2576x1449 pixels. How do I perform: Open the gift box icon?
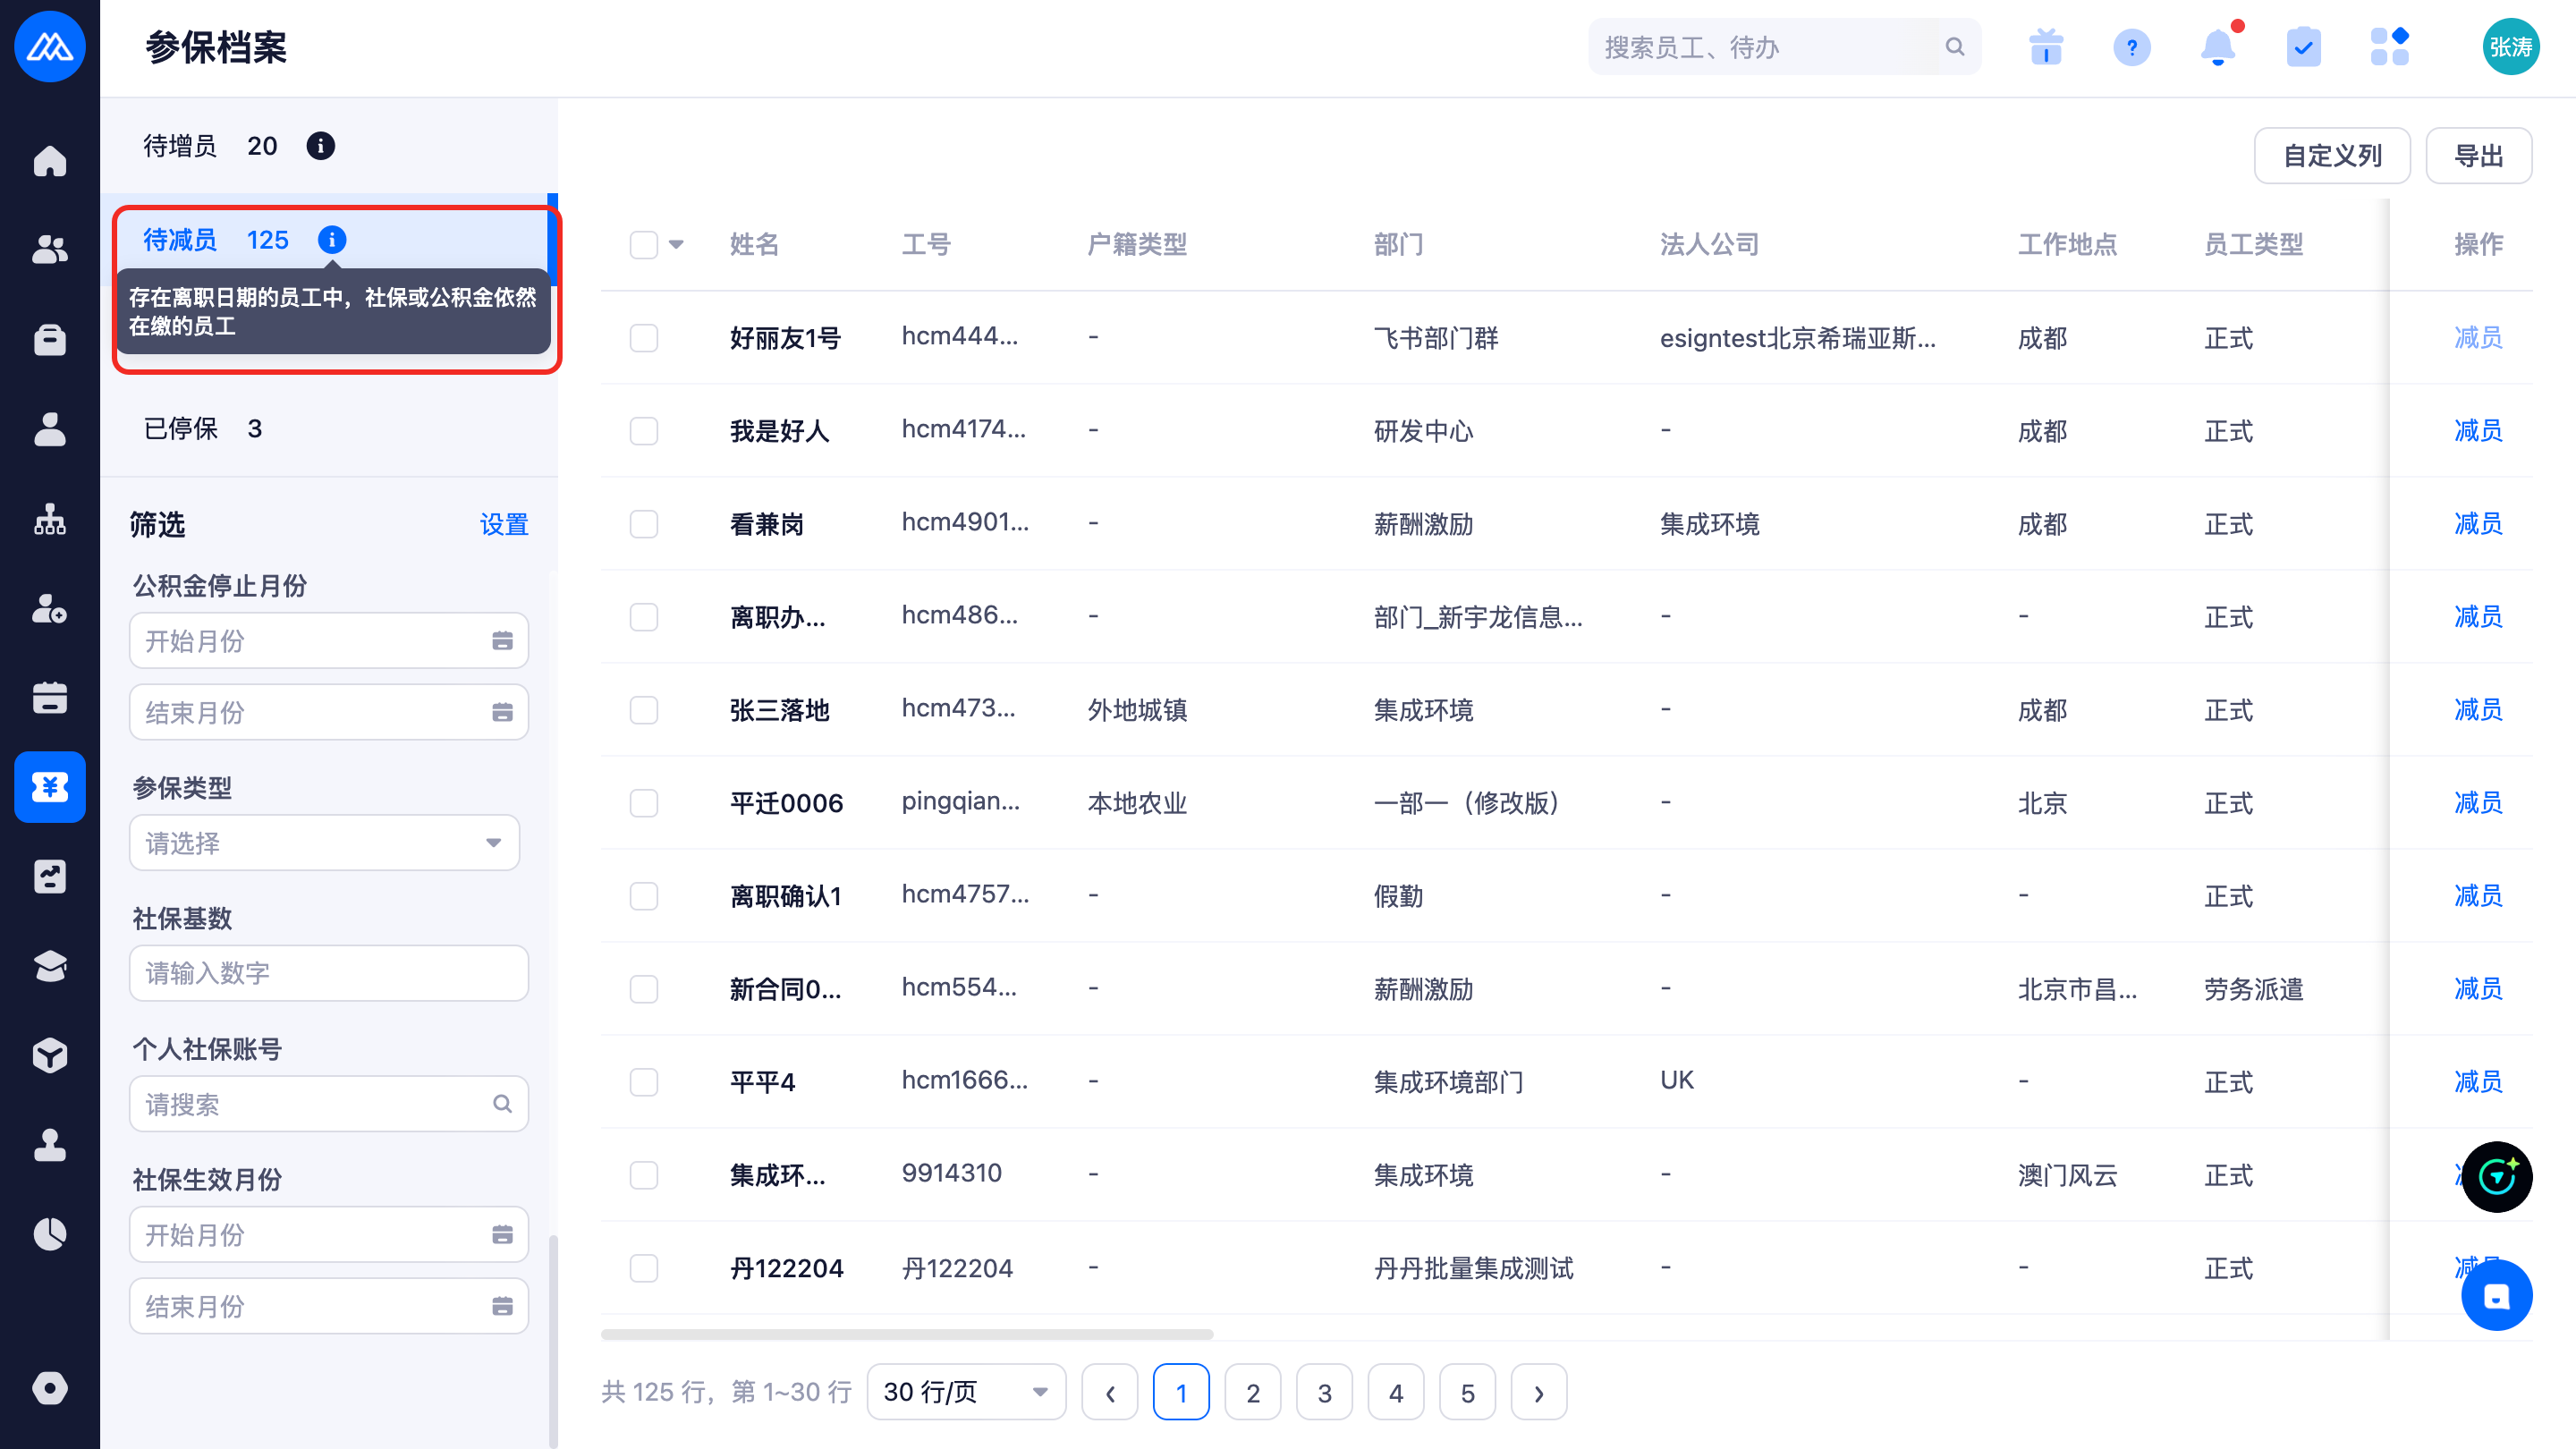[x=2046, y=47]
